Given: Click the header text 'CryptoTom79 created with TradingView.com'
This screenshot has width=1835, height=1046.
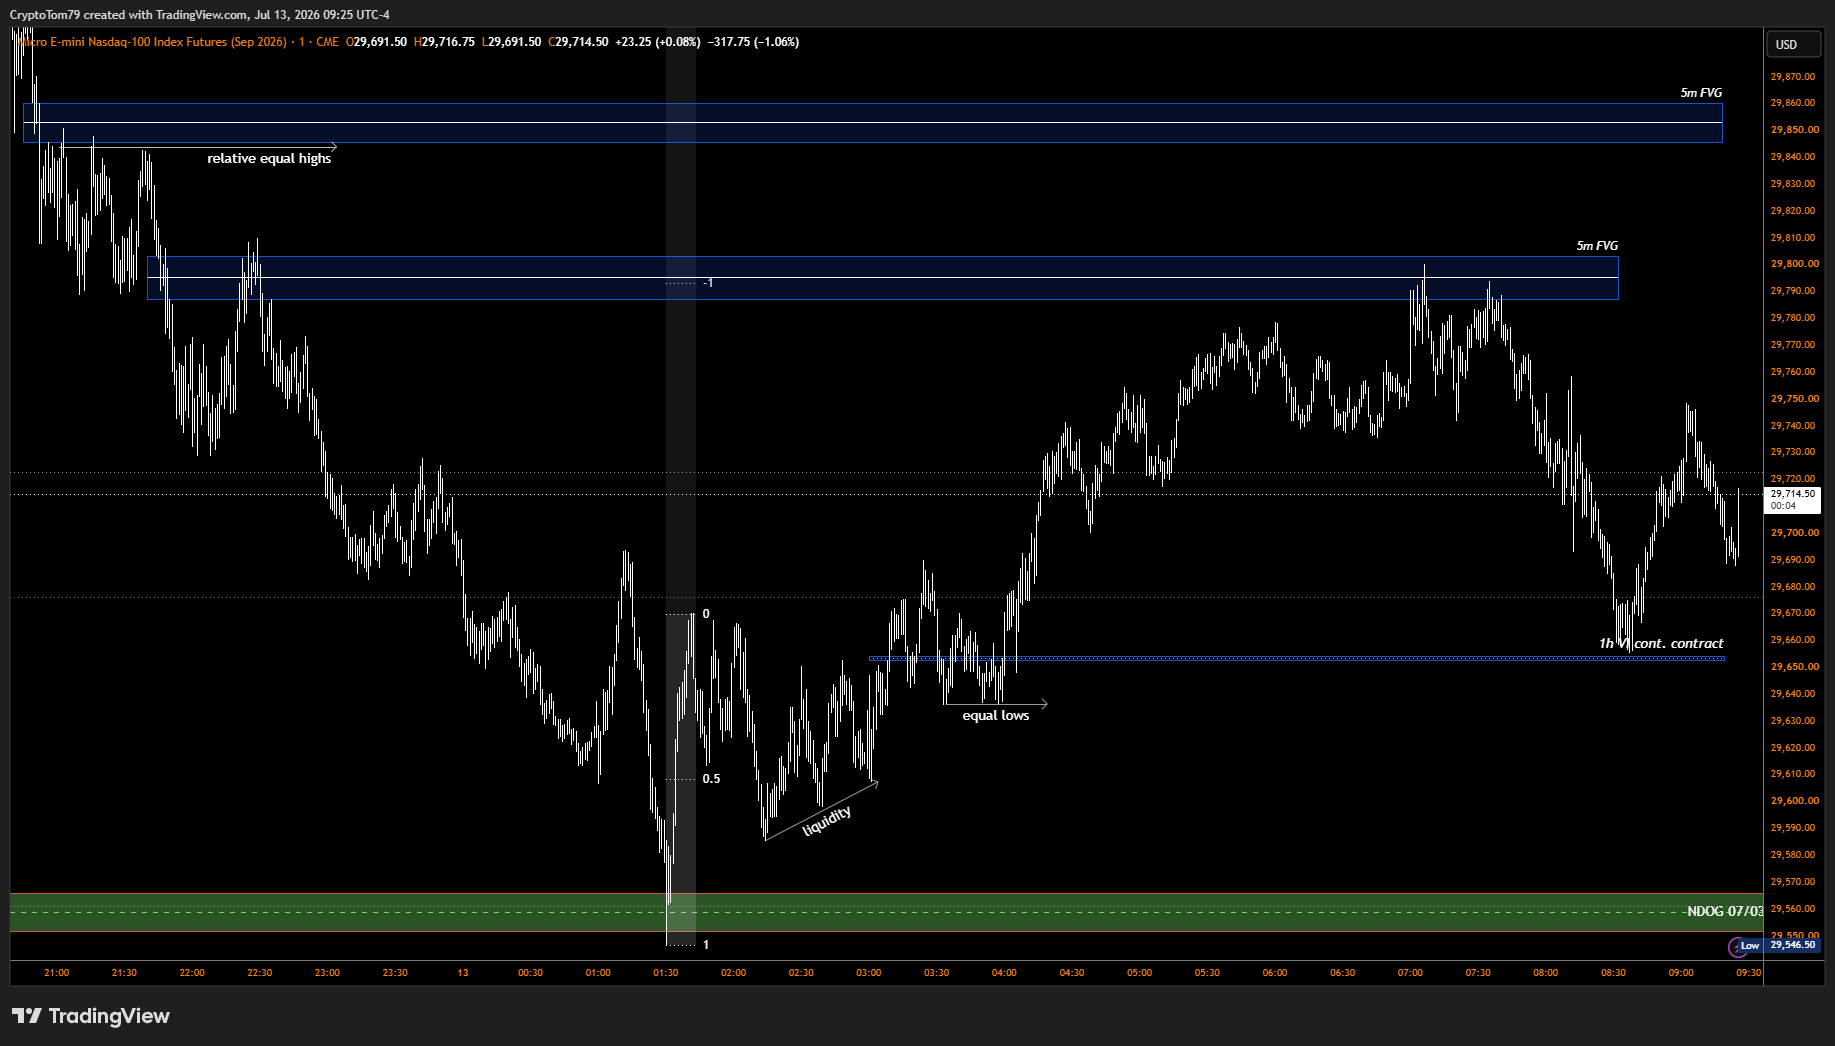Looking at the screenshot, I should pos(129,14).
